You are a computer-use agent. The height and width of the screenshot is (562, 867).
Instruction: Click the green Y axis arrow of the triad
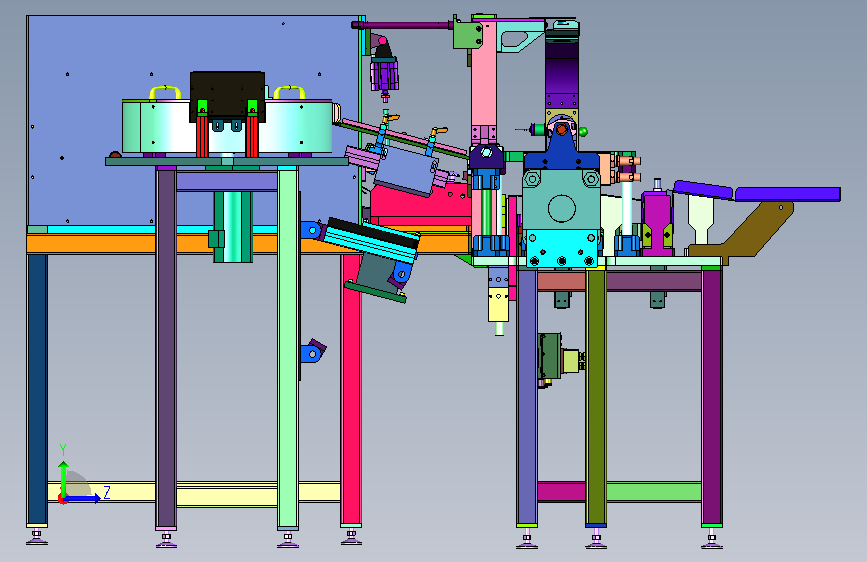point(64,478)
